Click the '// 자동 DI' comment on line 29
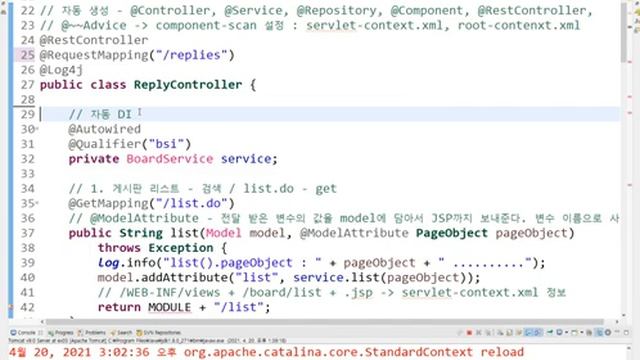The height and width of the screenshot is (360, 640). [100, 114]
